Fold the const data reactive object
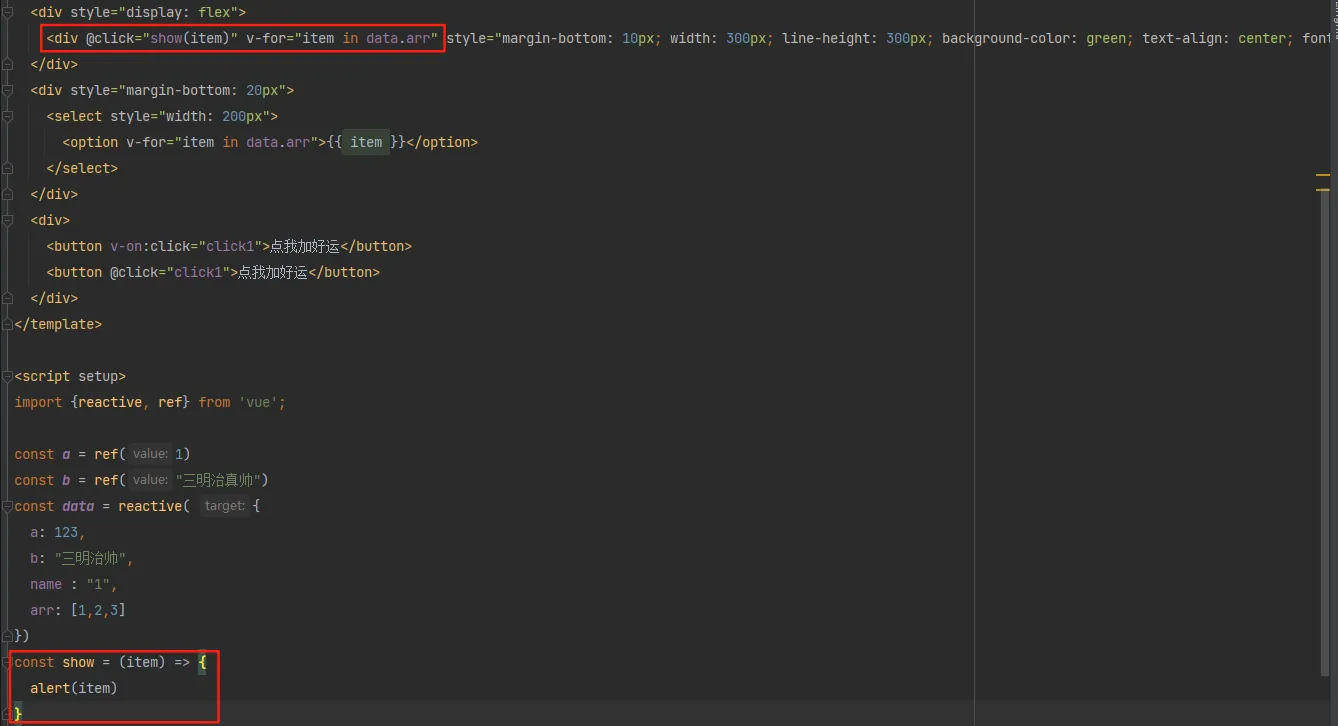The height and width of the screenshot is (726, 1338). click(7, 506)
